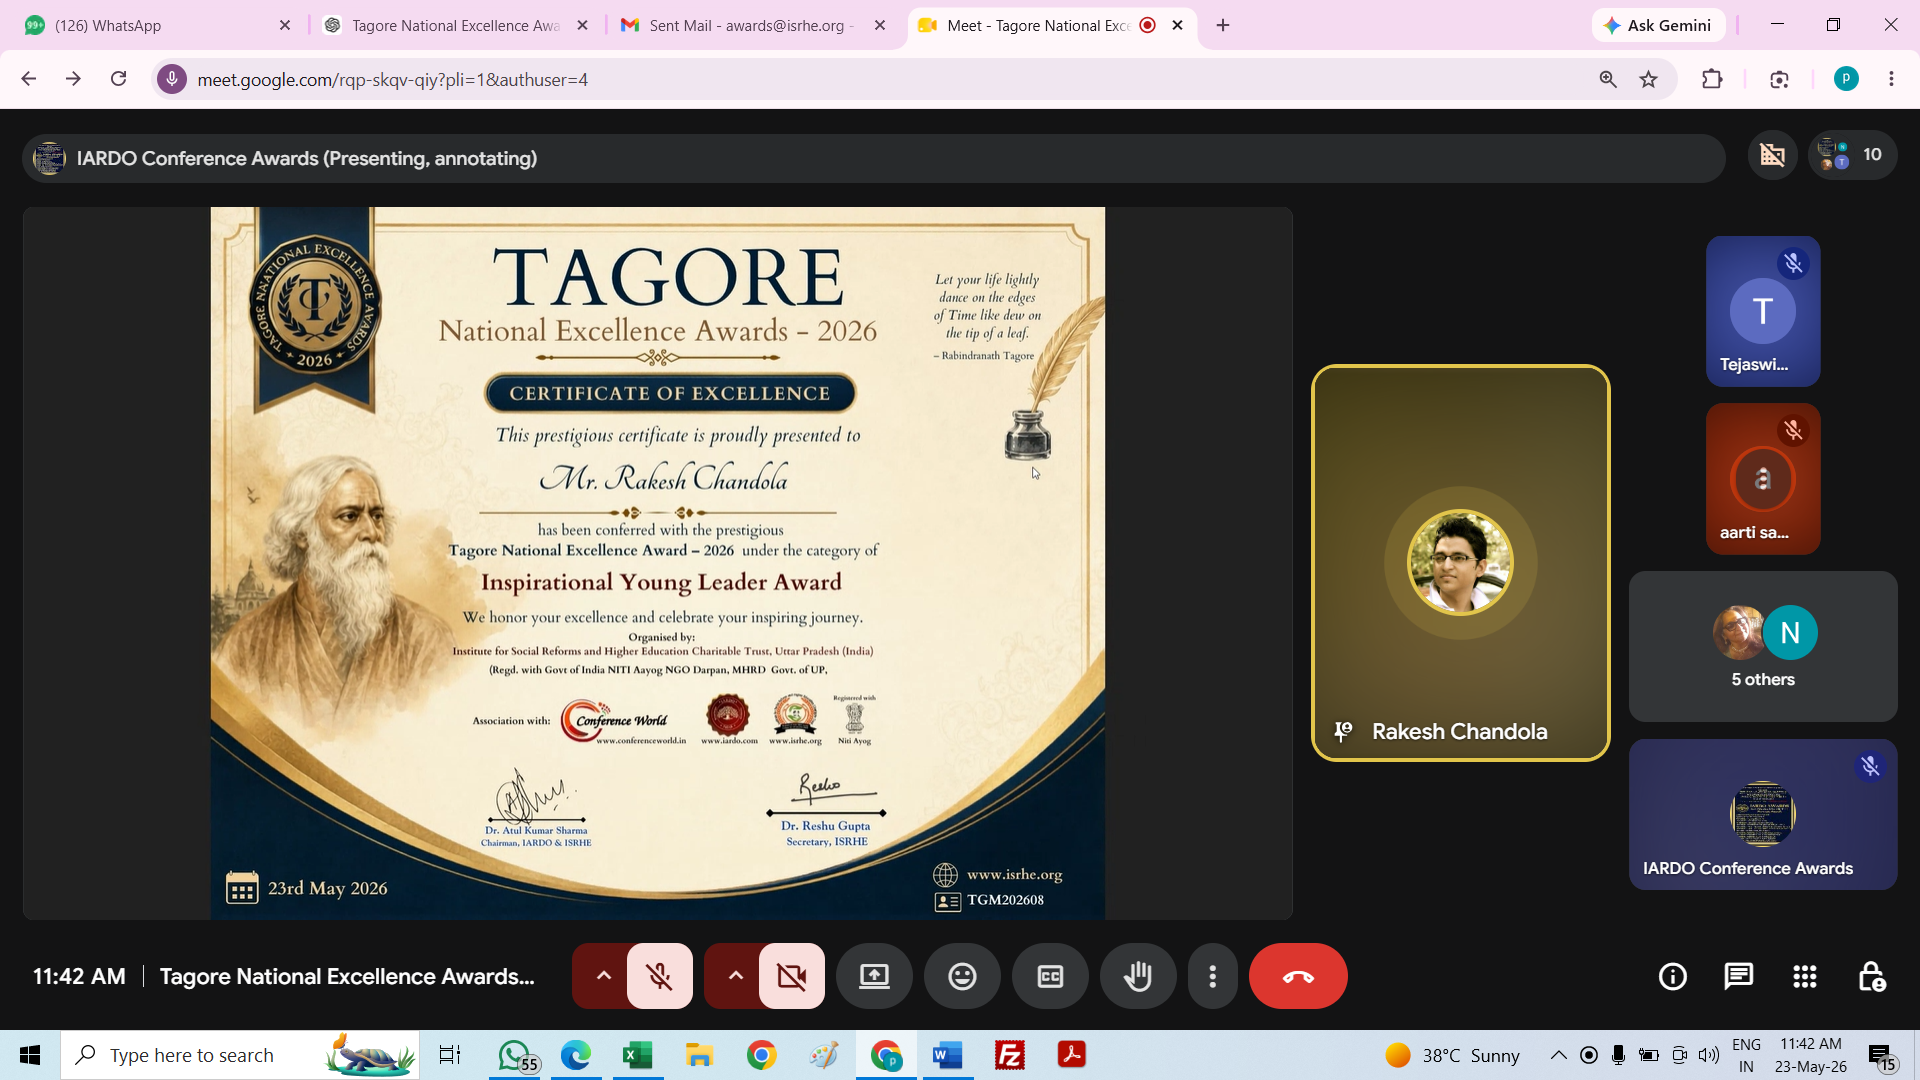The image size is (1920, 1080).
Task: Open the in-call chat panel
Action: (x=1739, y=976)
